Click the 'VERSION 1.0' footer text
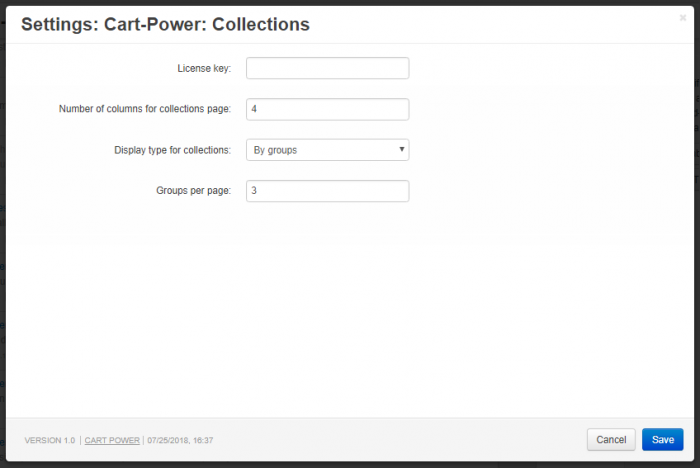 coord(50,440)
